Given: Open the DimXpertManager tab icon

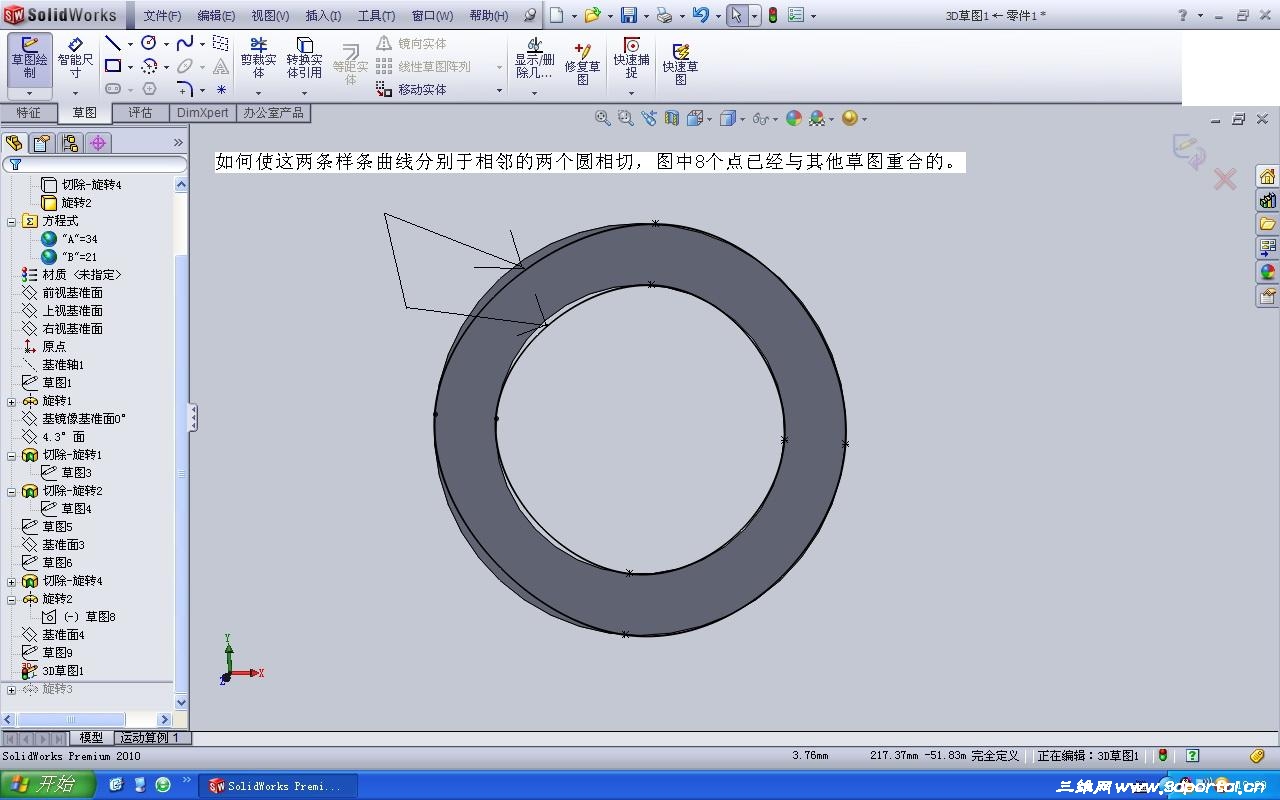Looking at the screenshot, I should (98, 143).
